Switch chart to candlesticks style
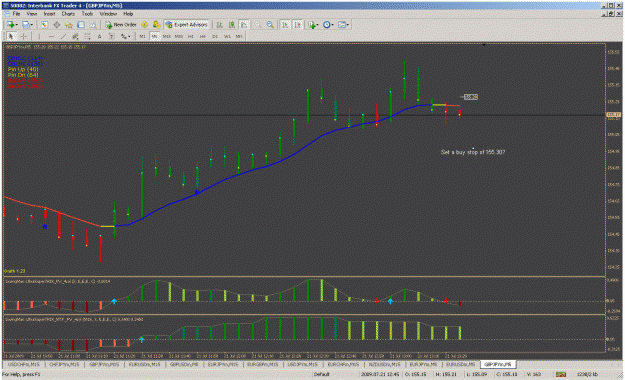The image size is (625, 380). pyautogui.click(x=232, y=25)
